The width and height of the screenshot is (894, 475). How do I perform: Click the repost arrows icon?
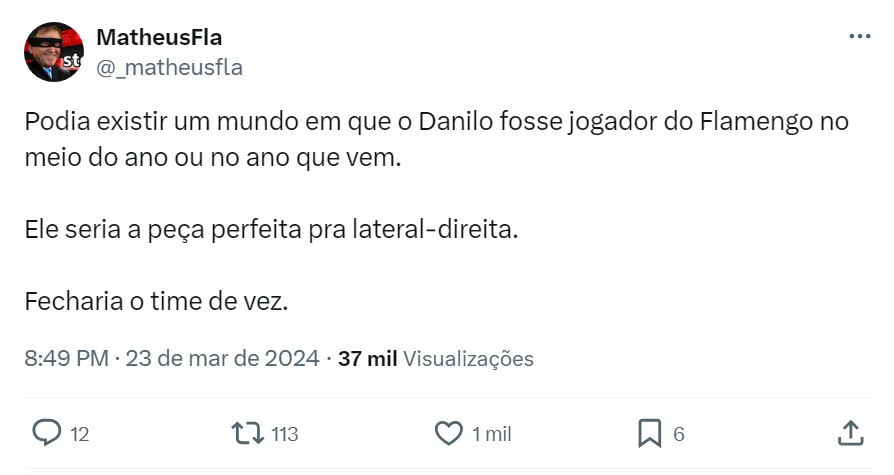point(247,433)
